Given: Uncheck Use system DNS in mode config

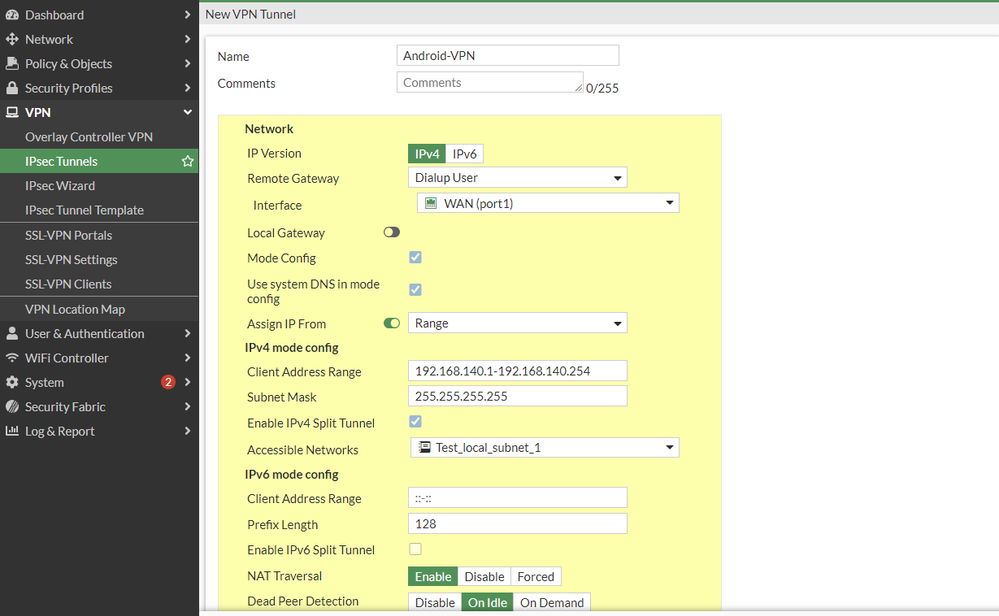Looking at the screenshot, I should tap(415, 290).
